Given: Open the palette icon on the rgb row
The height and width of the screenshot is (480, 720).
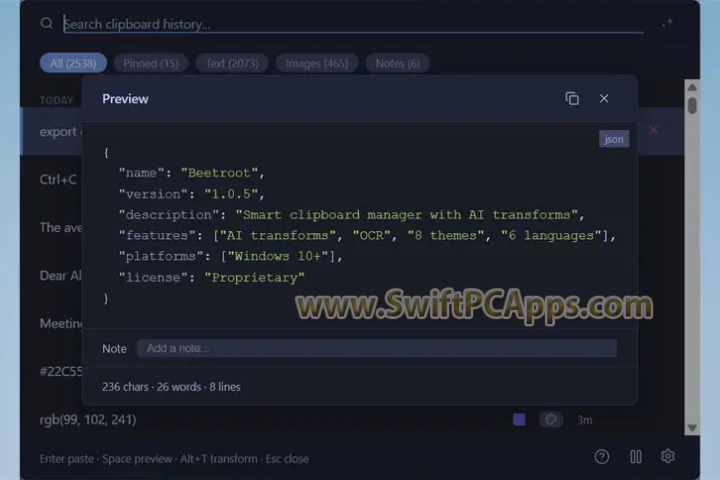Looking at the screenshot, I should (551, 419).
